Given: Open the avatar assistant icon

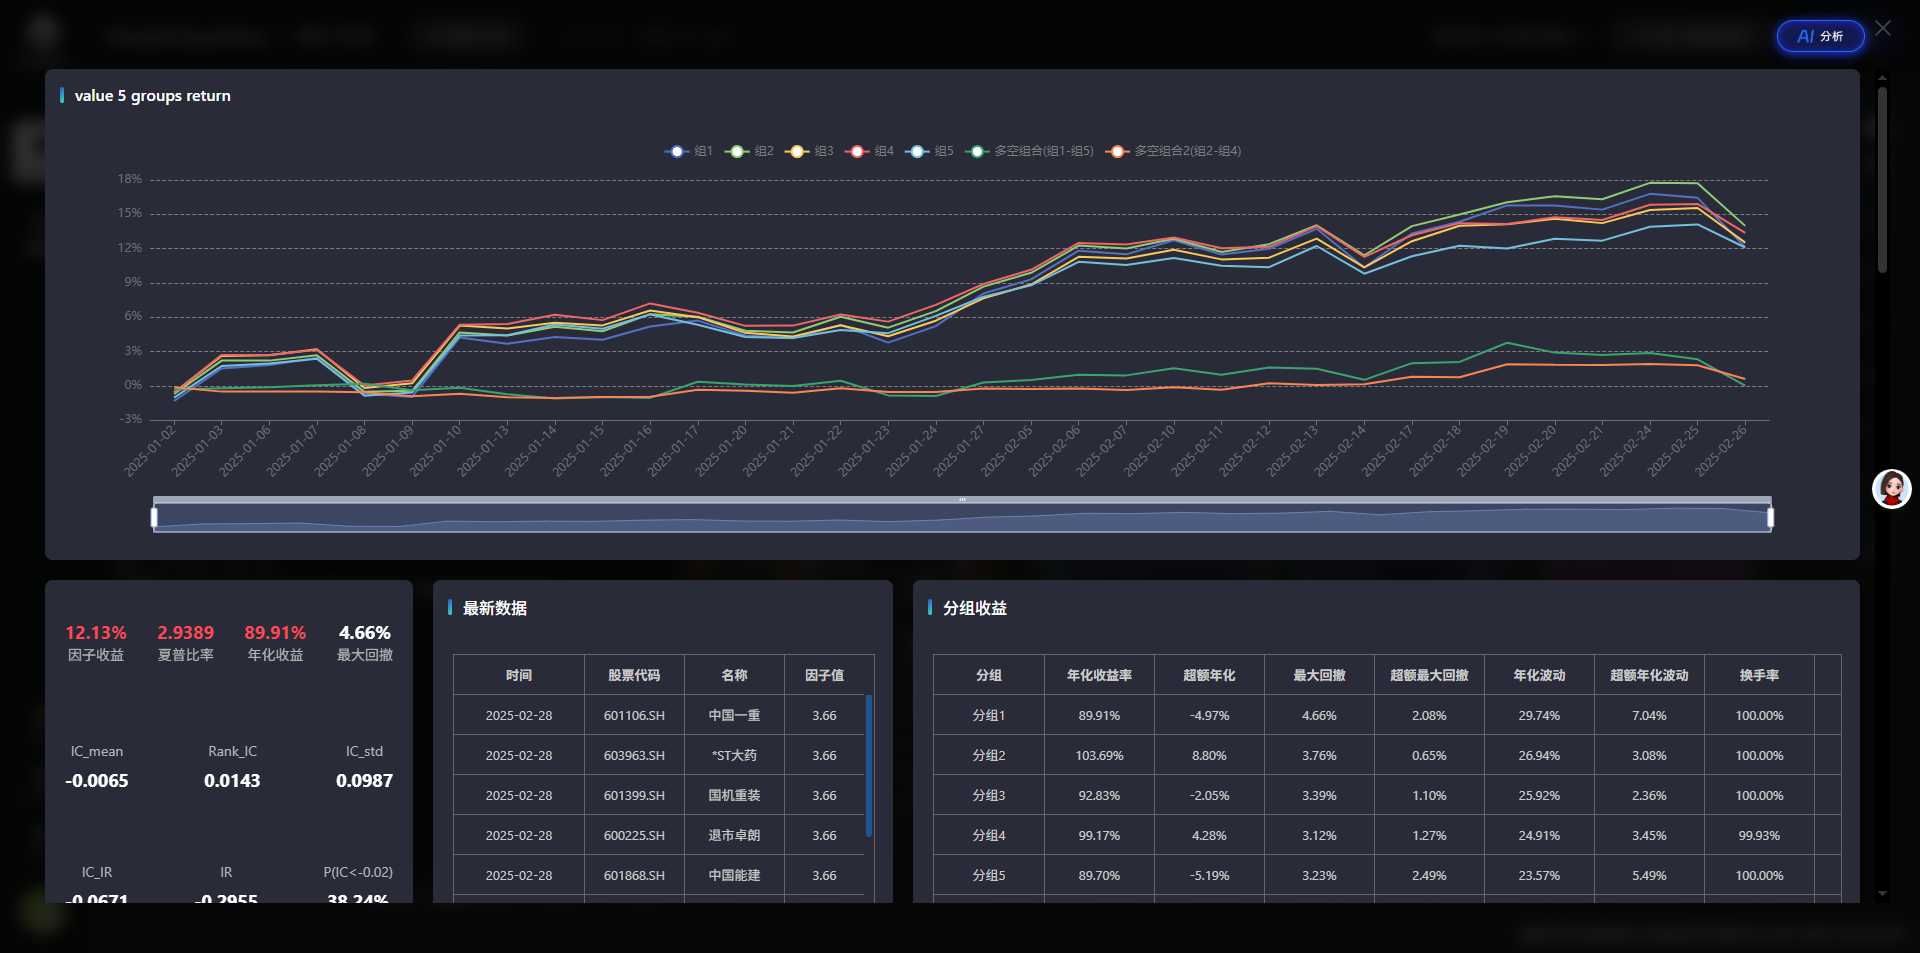Looking at the screenshot, I should pyautogui.click(x=1891, y=489).
